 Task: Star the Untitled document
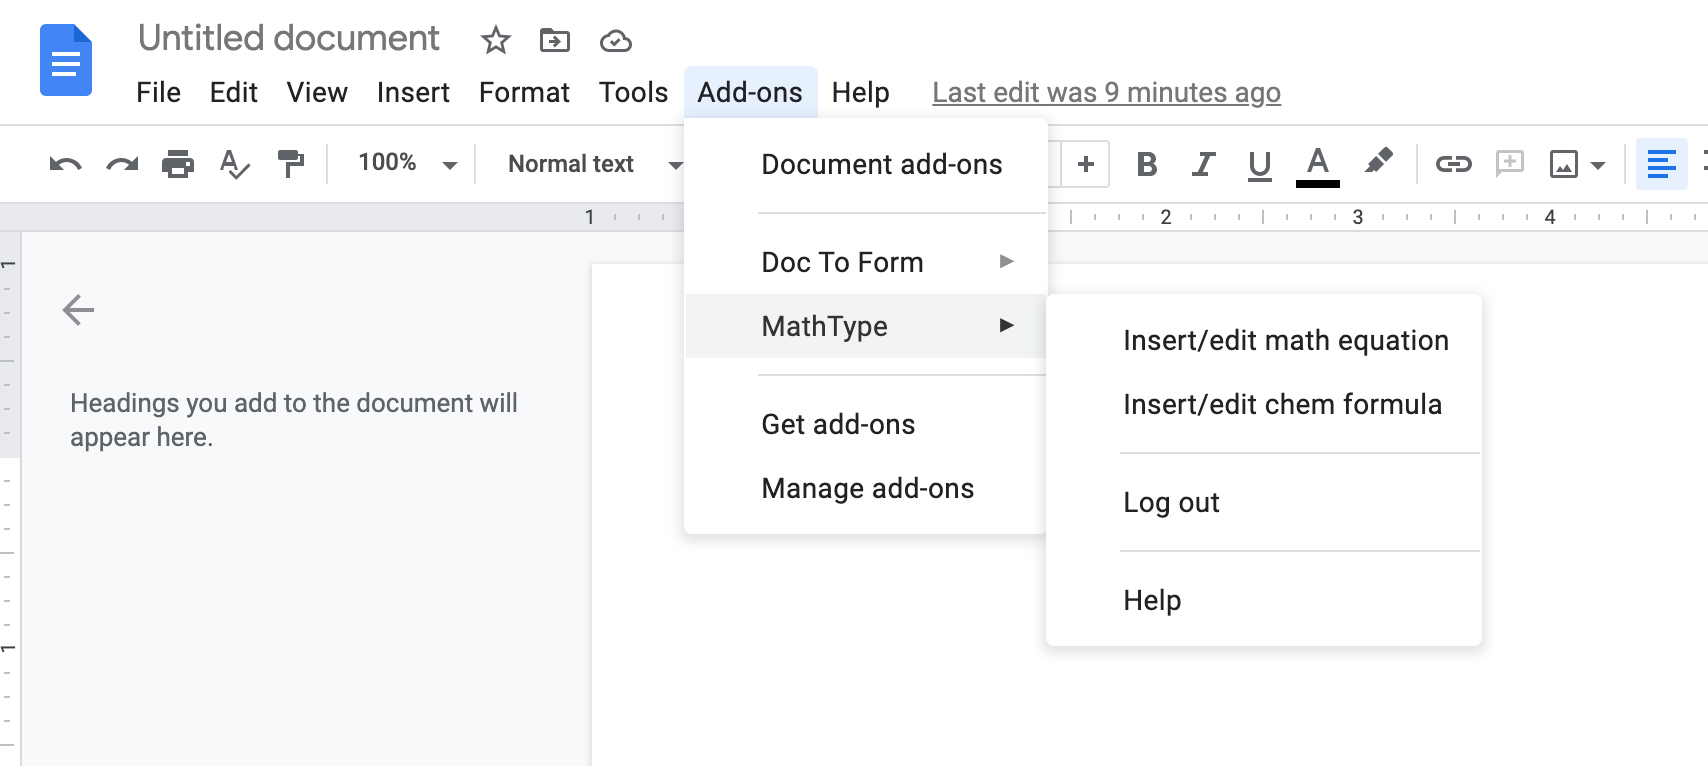tap(495, 41)
